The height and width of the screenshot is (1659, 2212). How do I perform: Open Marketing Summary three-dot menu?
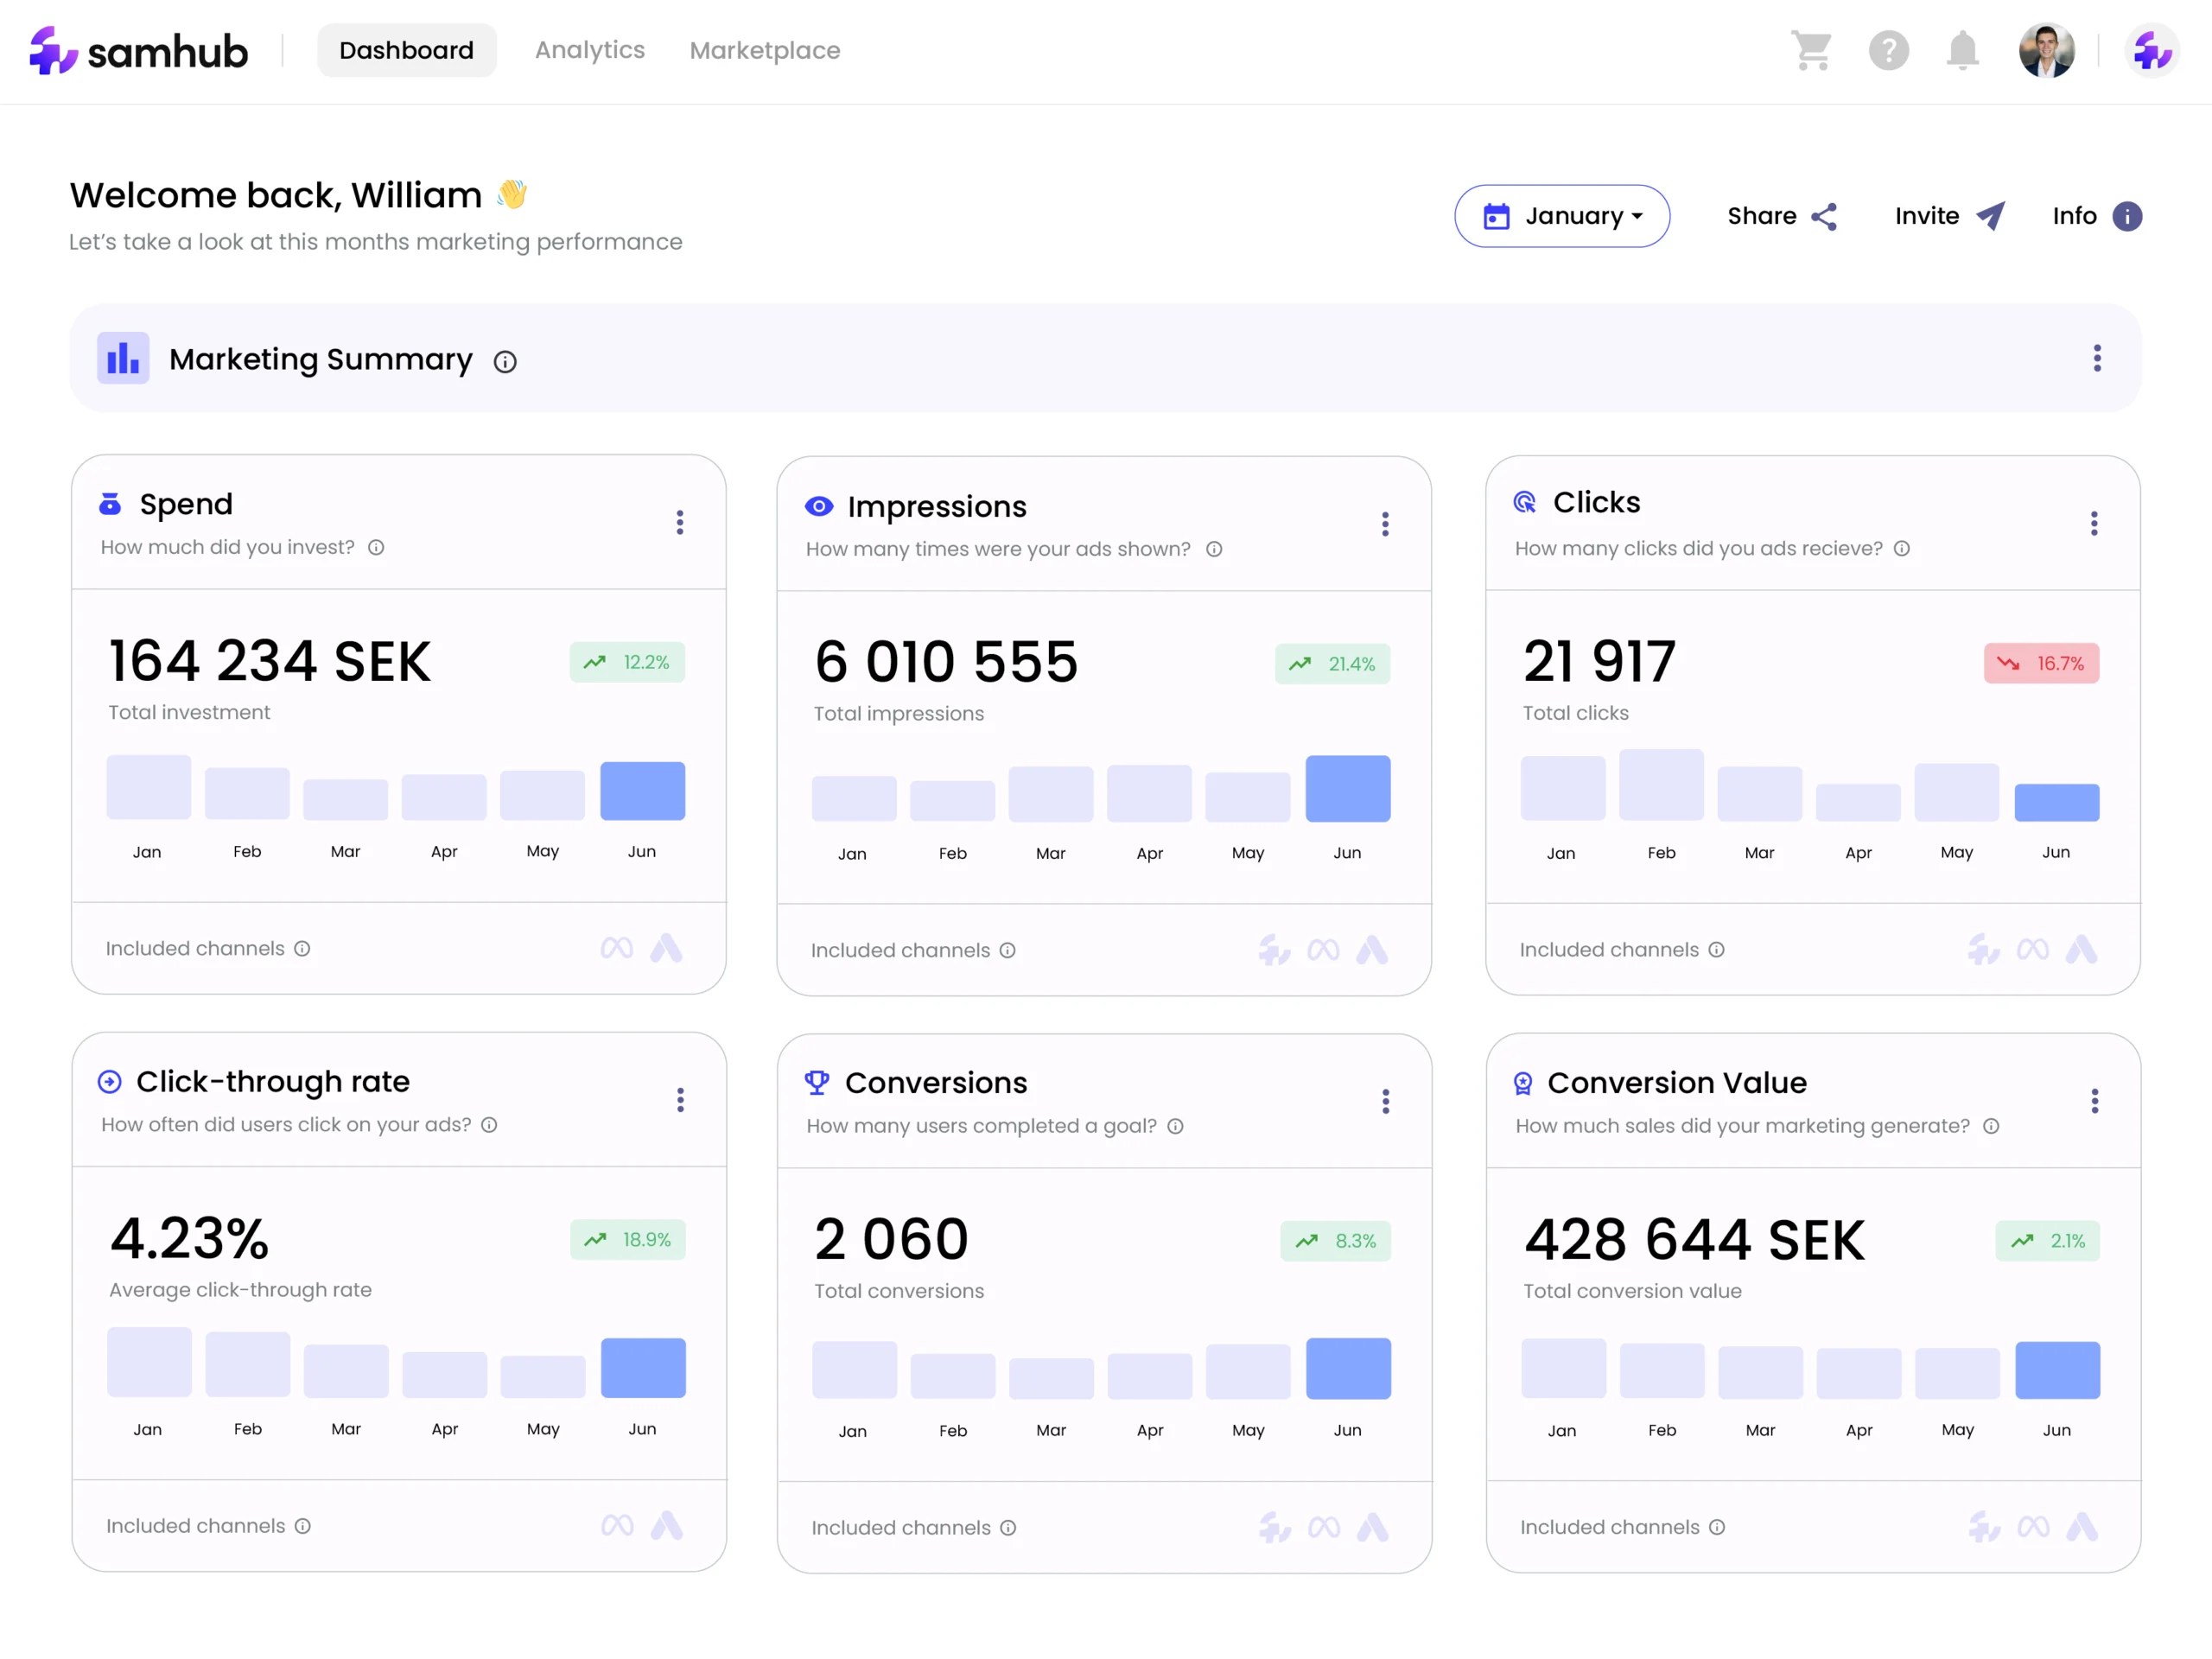coord(2097,358)
